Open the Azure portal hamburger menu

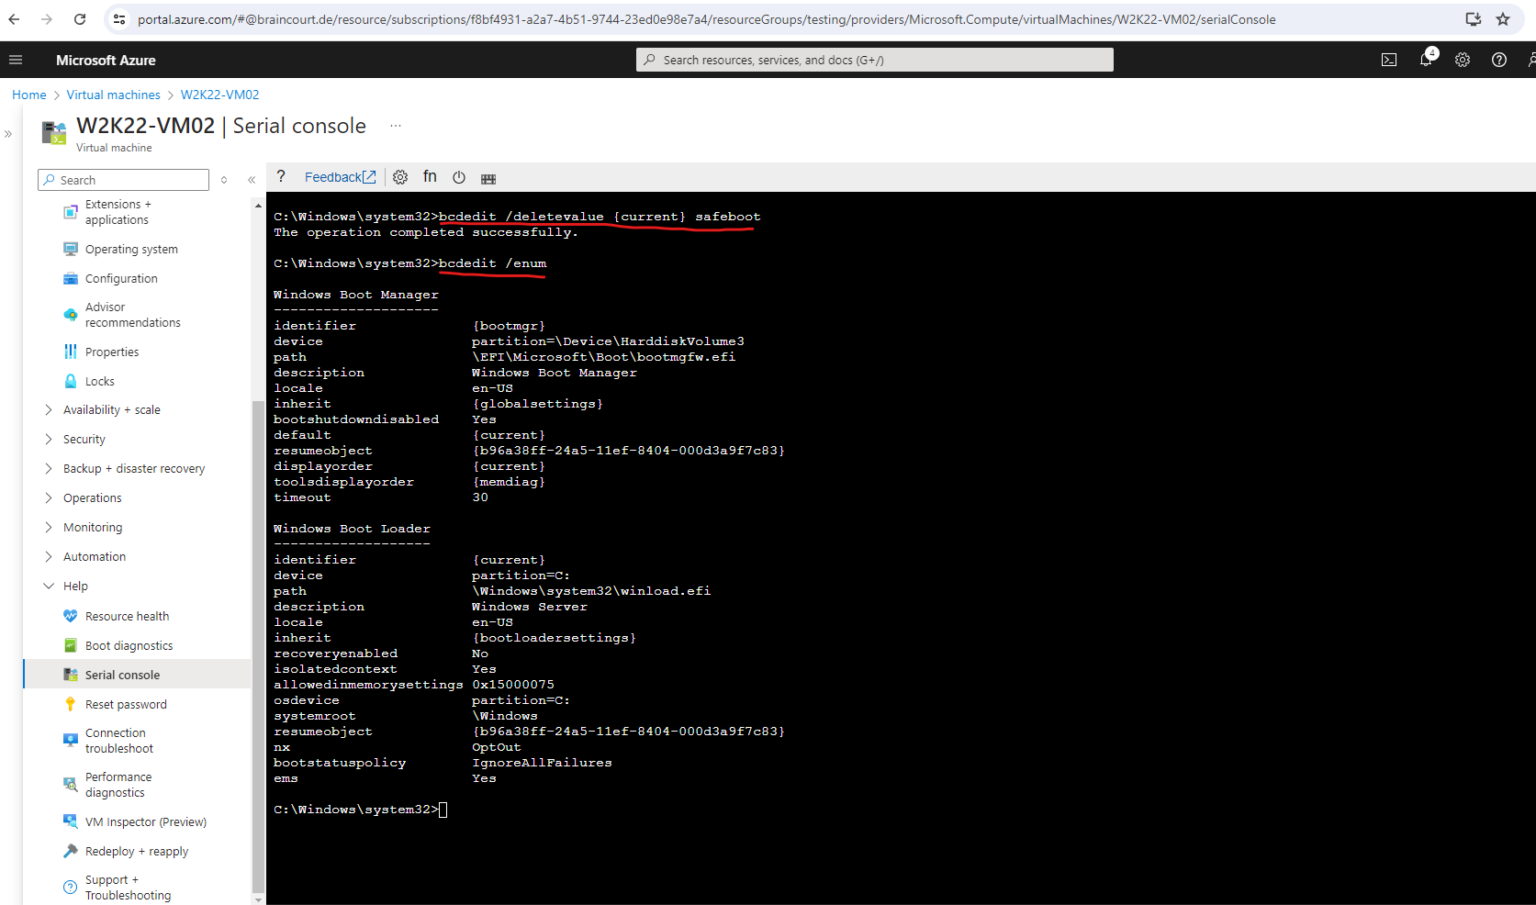pos(16,60)
